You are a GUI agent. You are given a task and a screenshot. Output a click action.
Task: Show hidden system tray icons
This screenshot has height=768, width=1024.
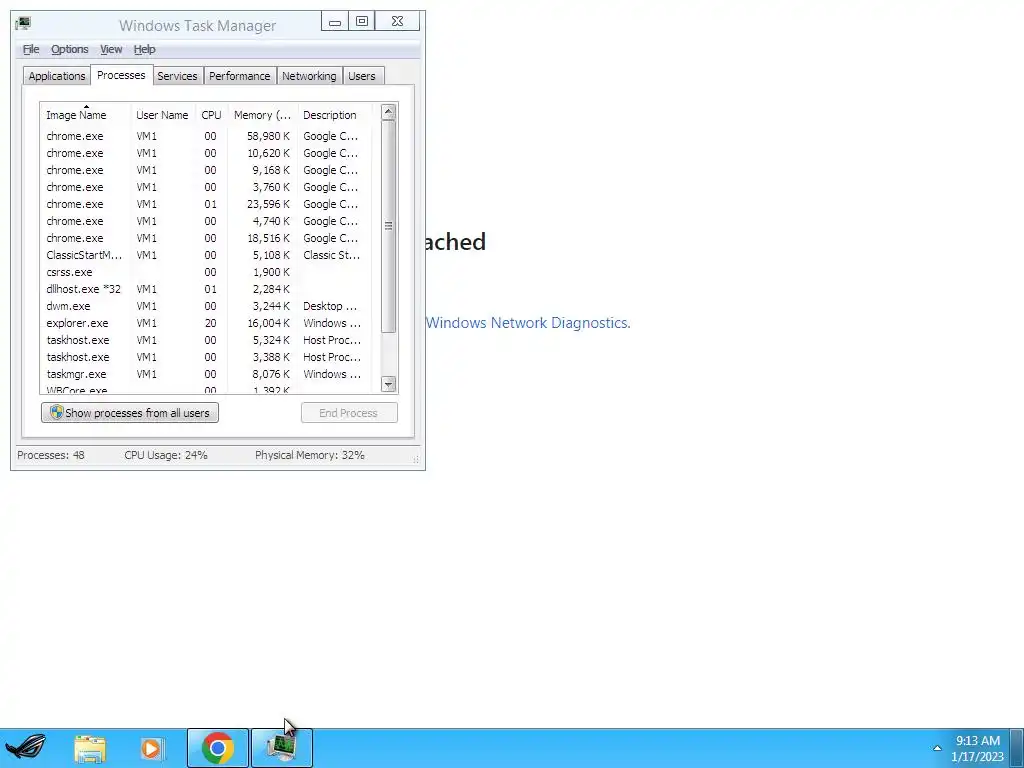click(x=937, y=748)
